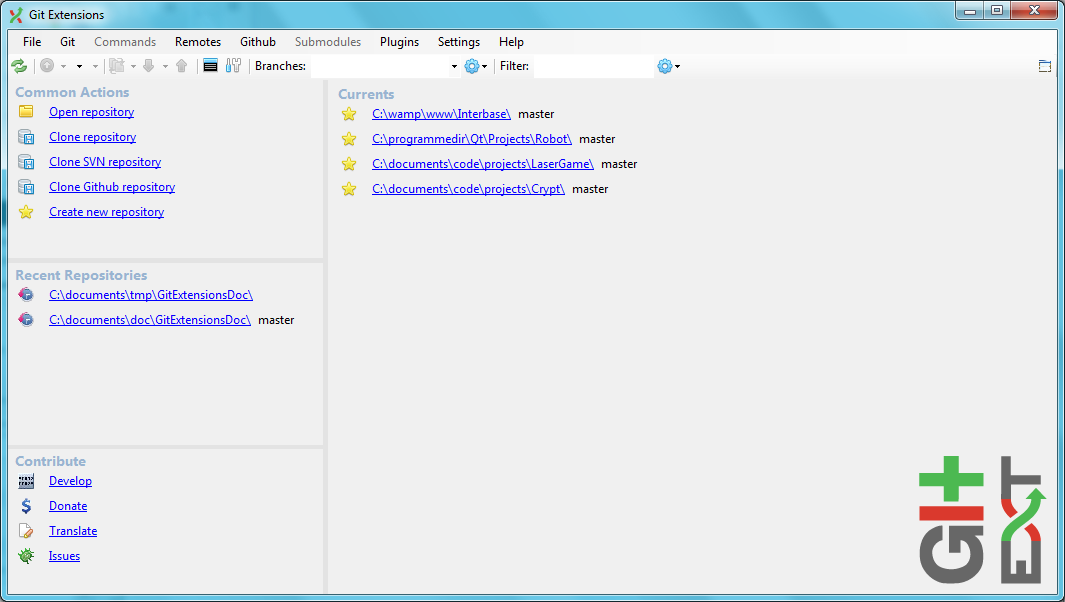Open the projects\LaserGame\ repository link
1065x602 pixels.
pyautogui.click(x=483, y=164)
